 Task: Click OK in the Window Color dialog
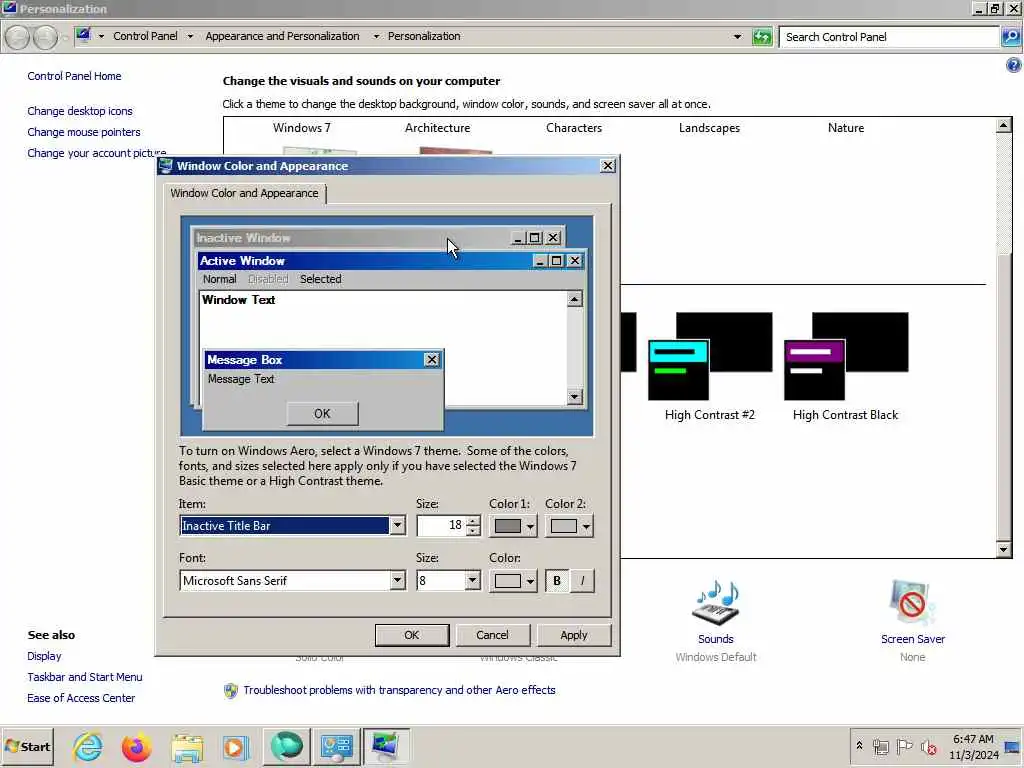coord(411,635)
